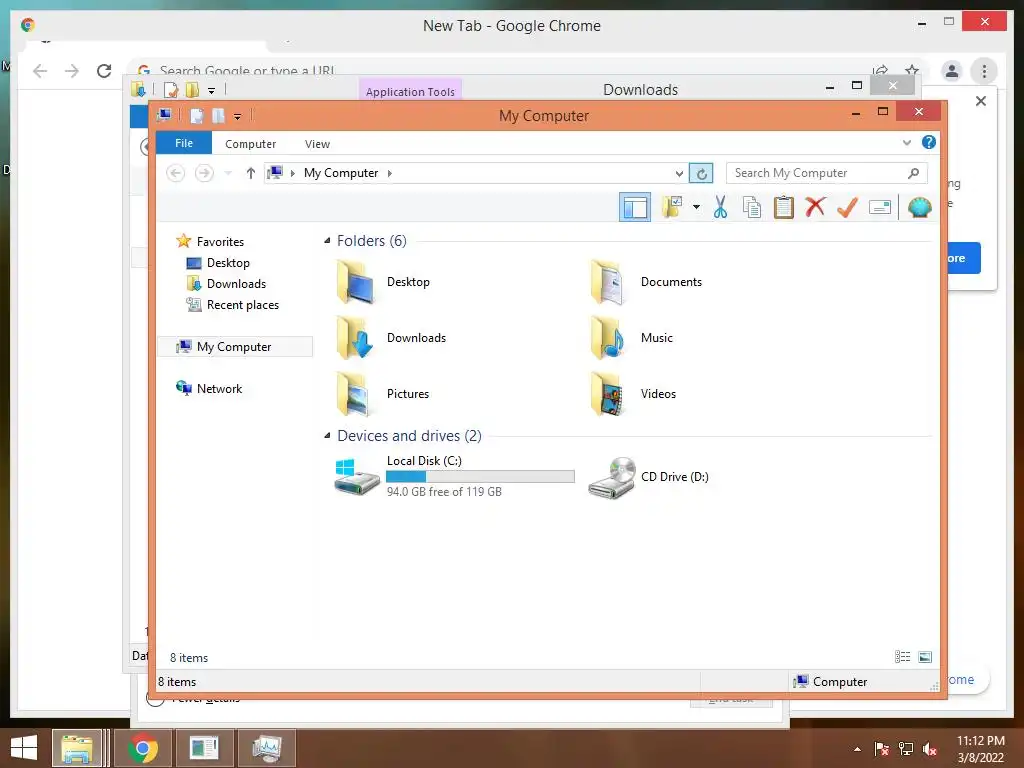
Task: Bookmark this tab with the star icon
Action: click(x=912, y=70)
